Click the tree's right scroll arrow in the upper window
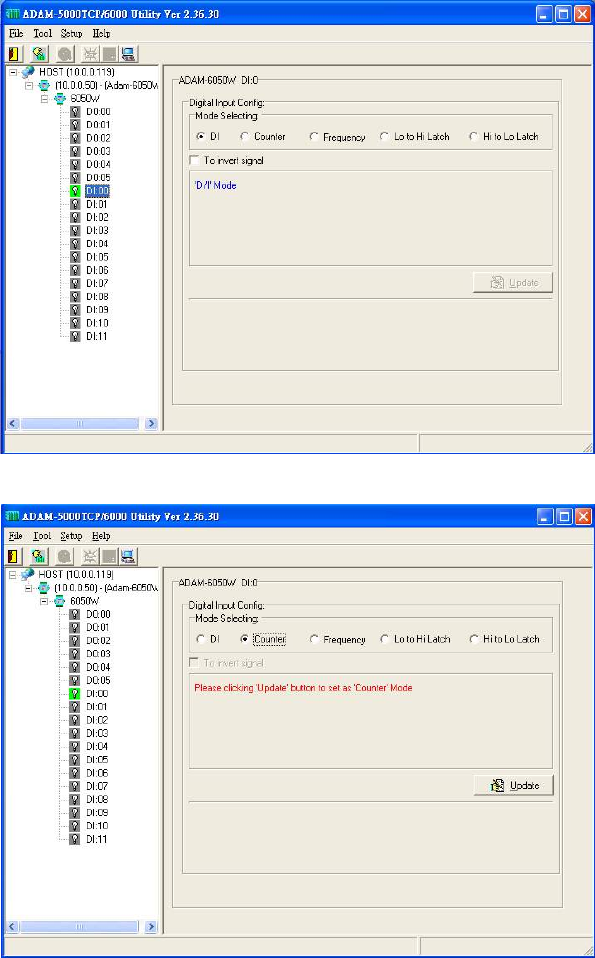Viewport: 595px width, 958px height. pos(151,423)
